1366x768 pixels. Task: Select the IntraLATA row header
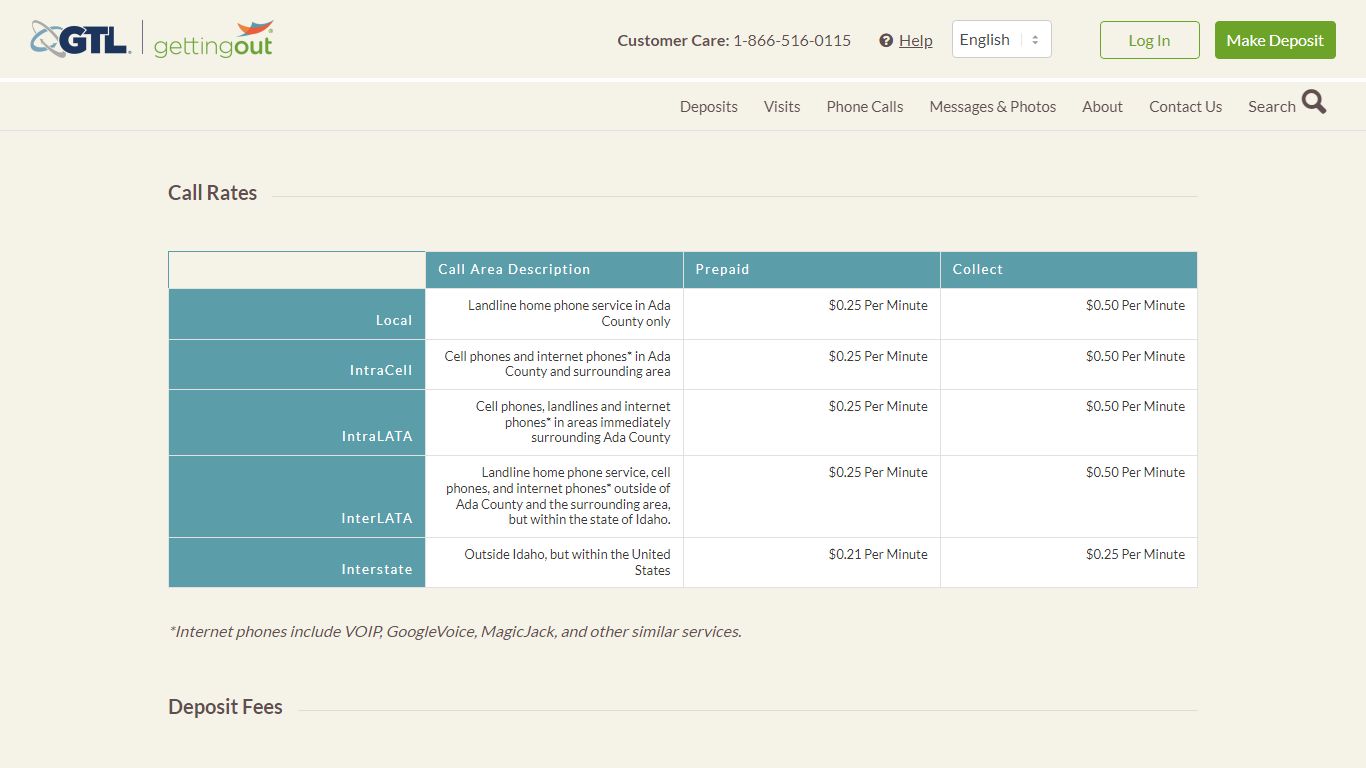tap(297, 423)
